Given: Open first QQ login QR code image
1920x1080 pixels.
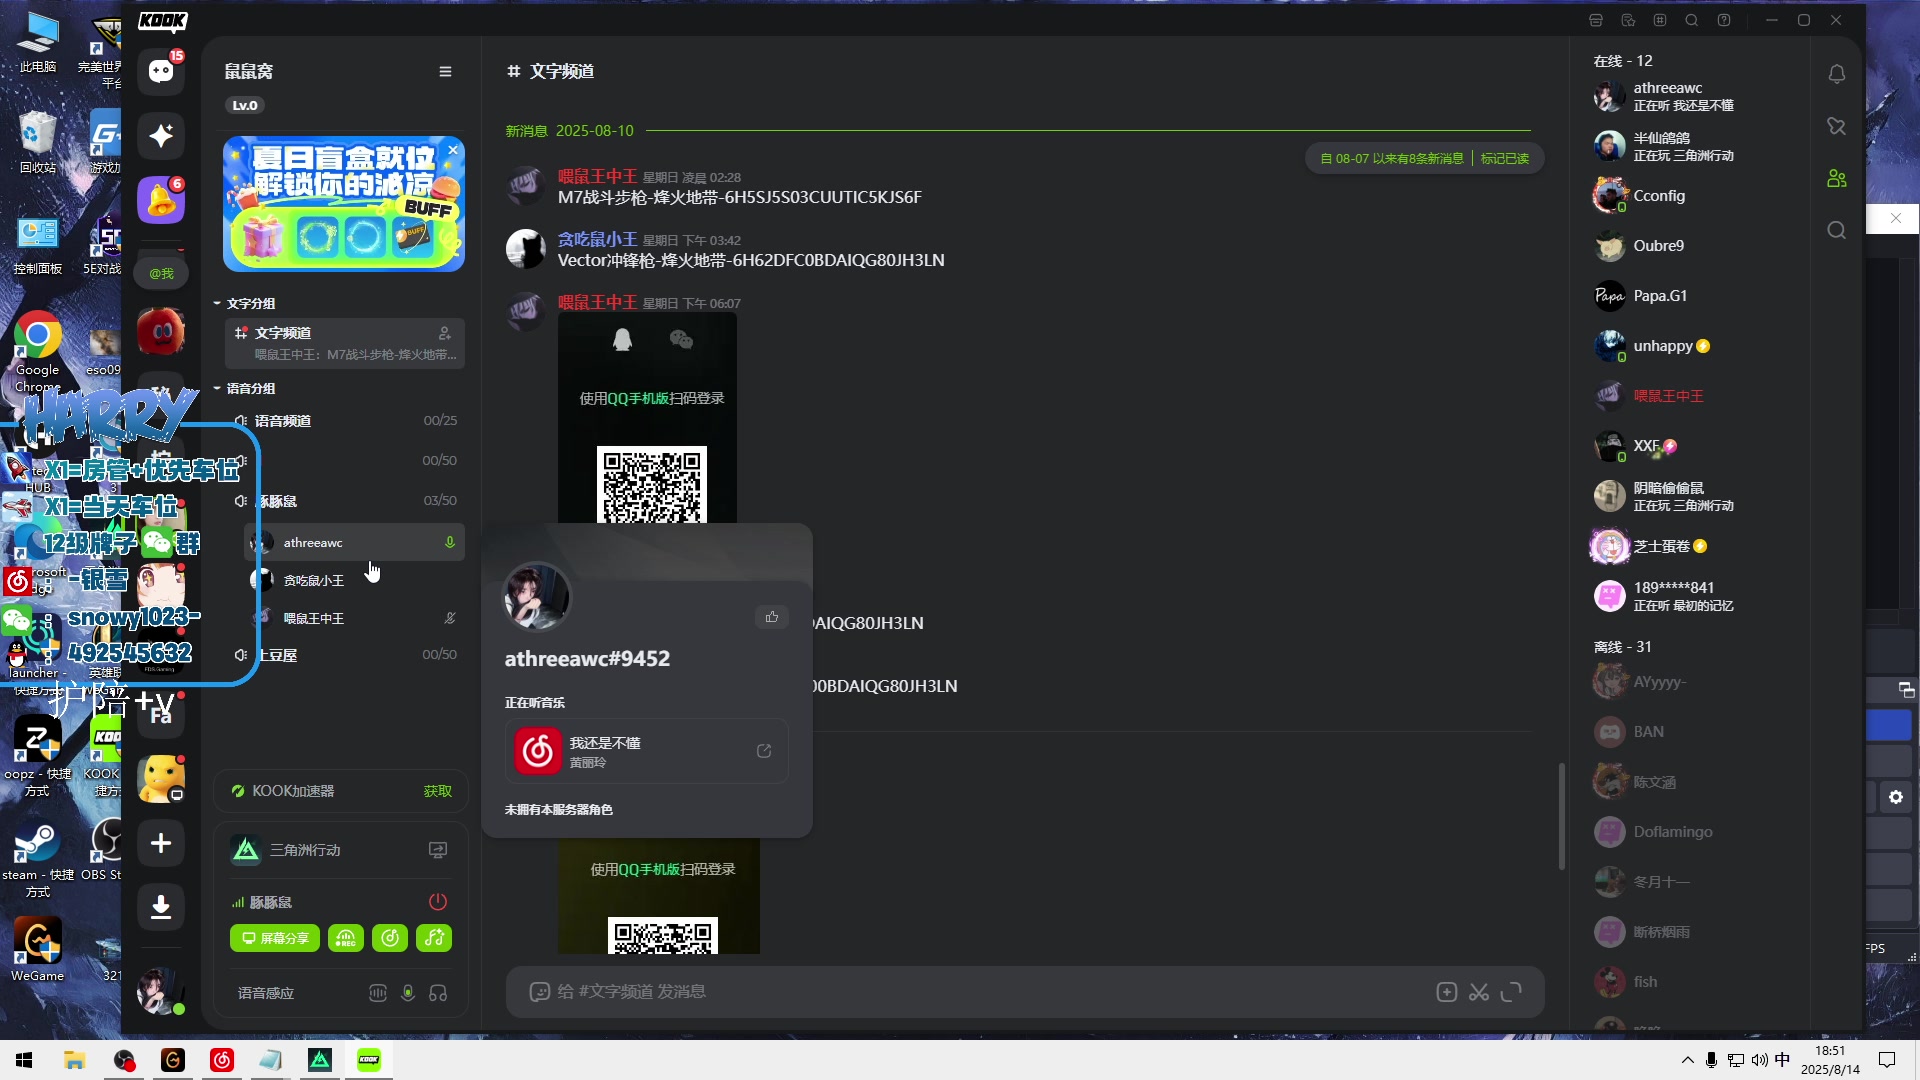Looking at the screenshot, I should (647, 418).
